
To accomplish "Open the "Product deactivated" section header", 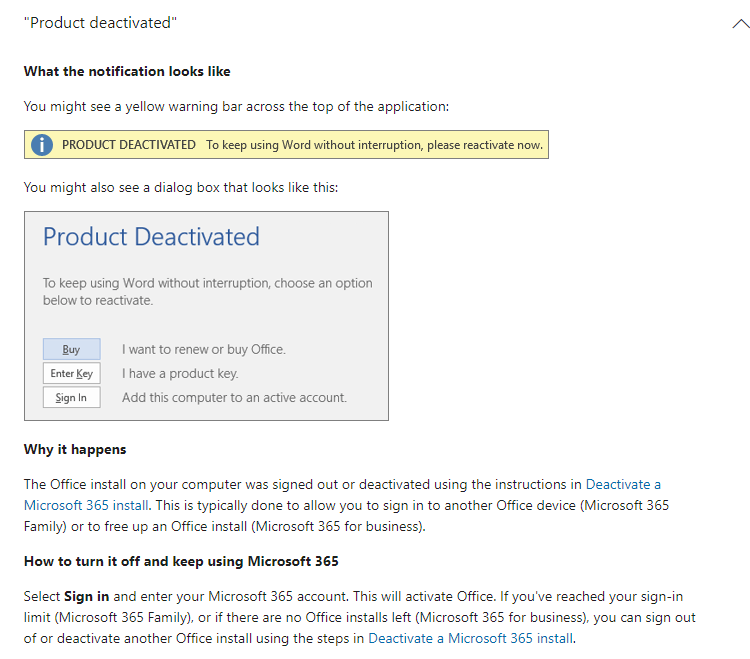I will pyautogui.click(x=100, y=22).
